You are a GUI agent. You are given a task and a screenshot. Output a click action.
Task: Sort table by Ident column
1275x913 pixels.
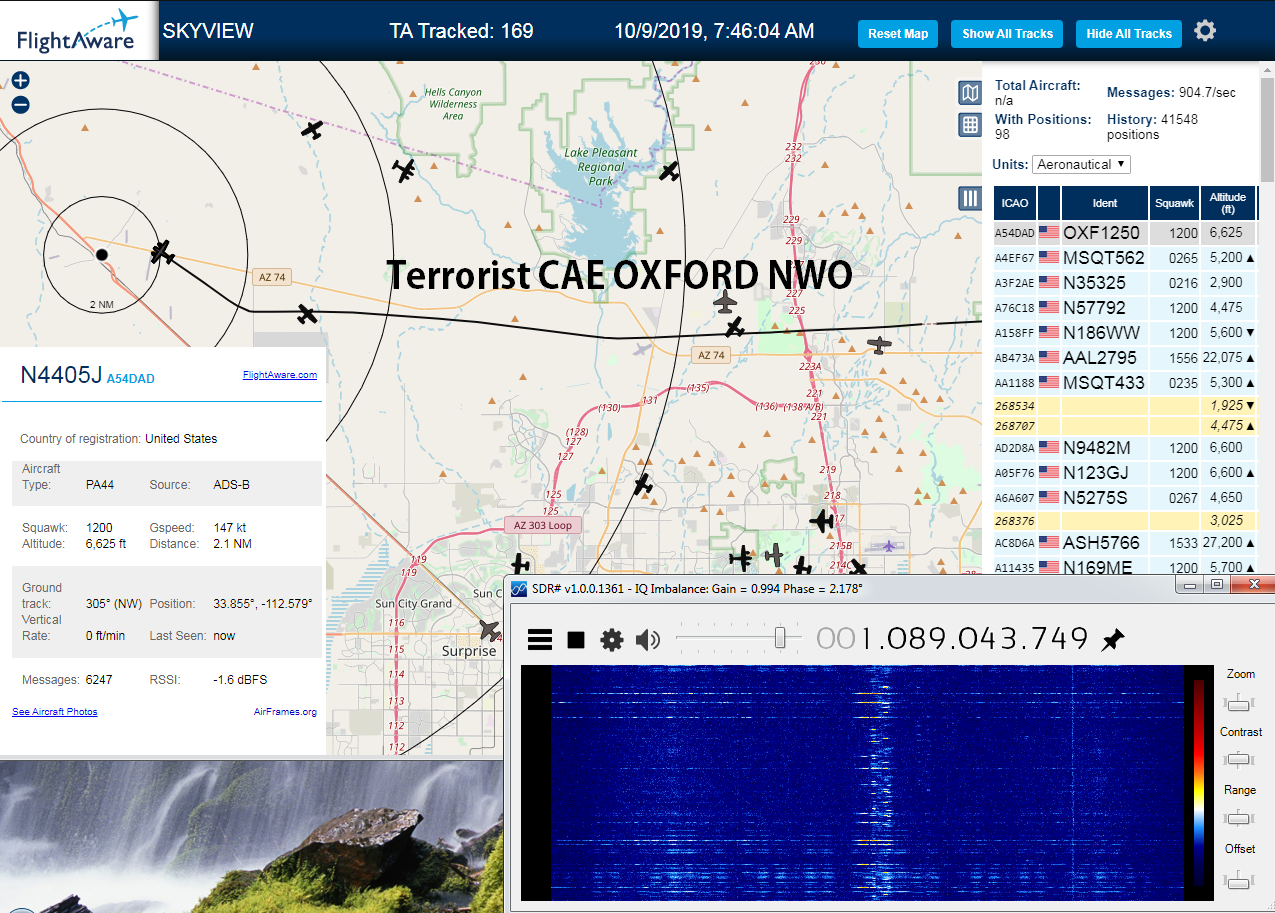[1105, 203]
